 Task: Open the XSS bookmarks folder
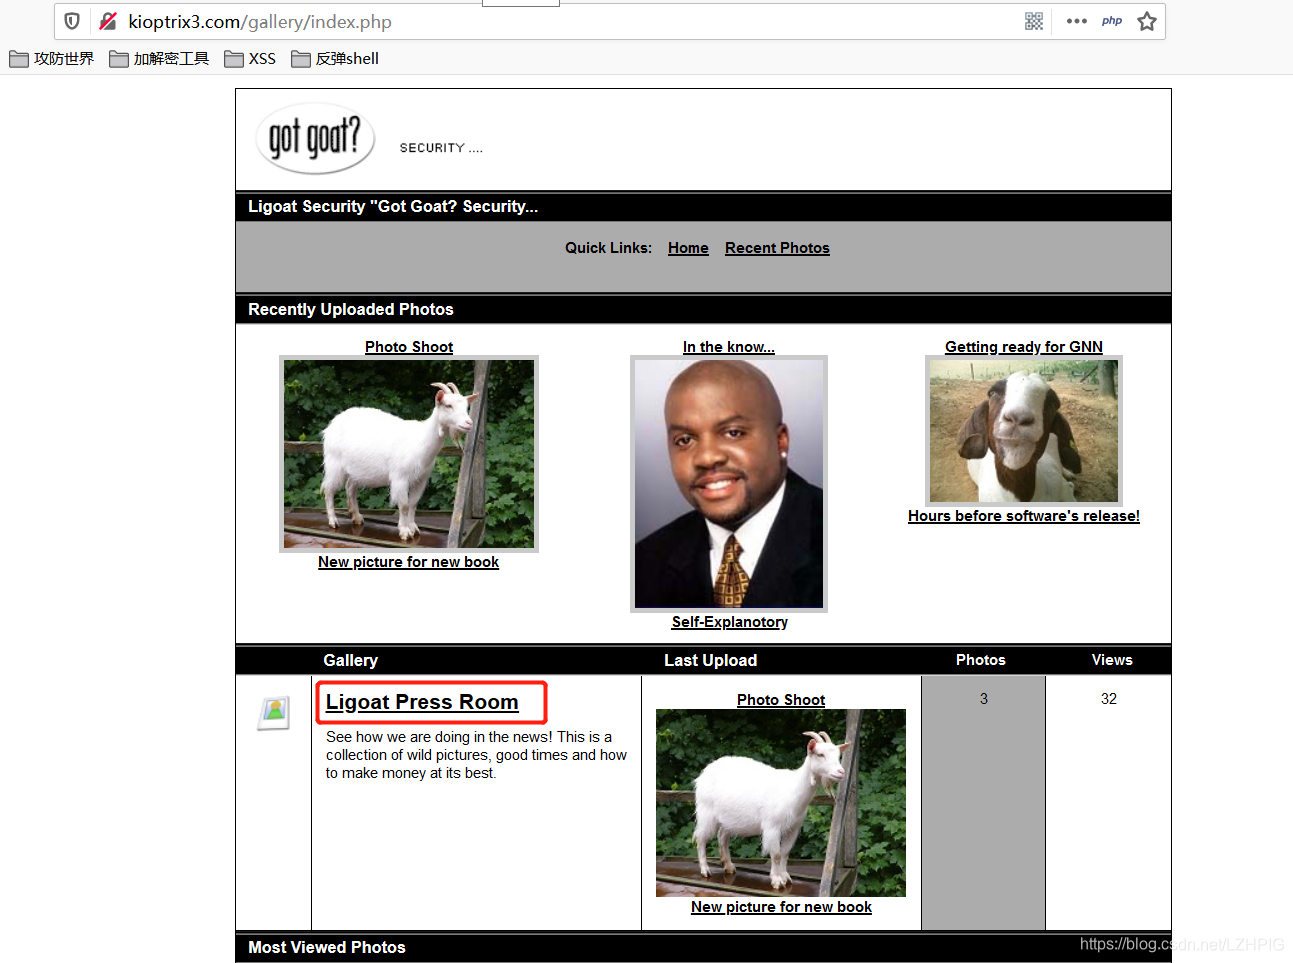[250, 59]
